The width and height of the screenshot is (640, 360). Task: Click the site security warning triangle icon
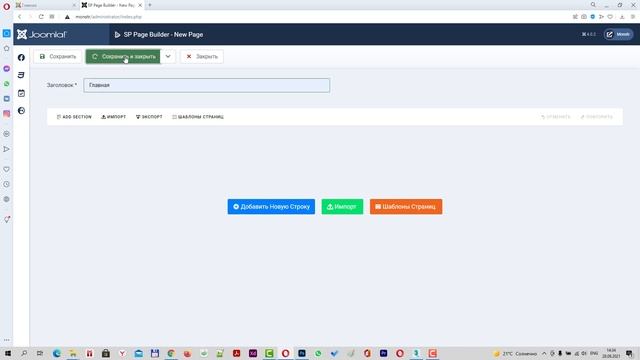[67, 17]
